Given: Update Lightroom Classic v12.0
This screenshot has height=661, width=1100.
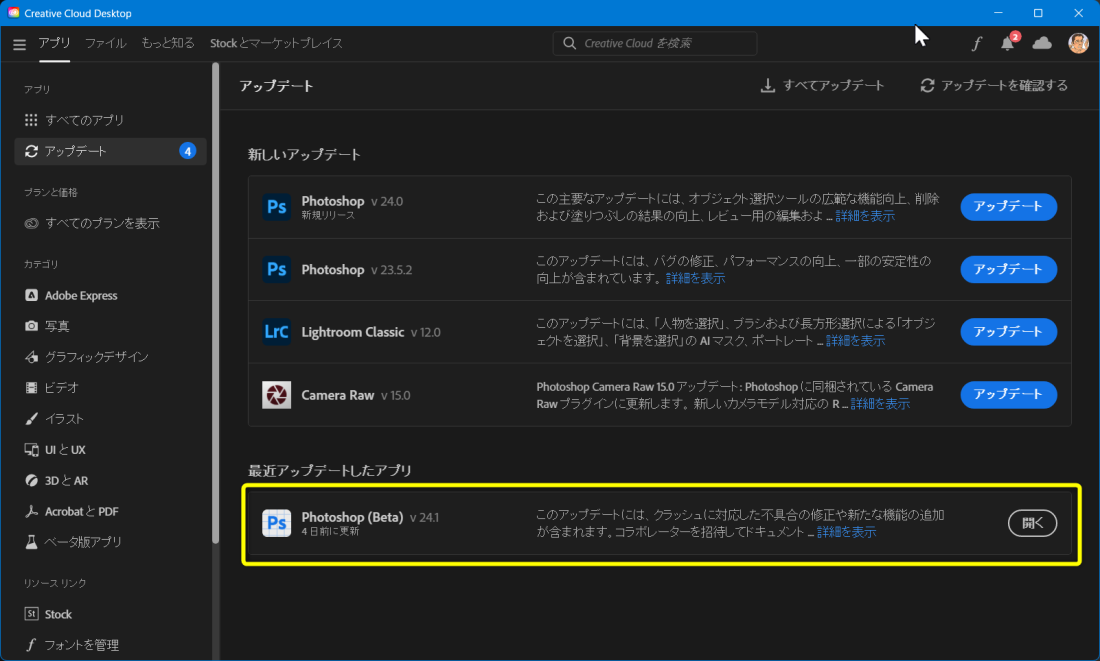Looking at the screenshot, I should (1008, 332).
